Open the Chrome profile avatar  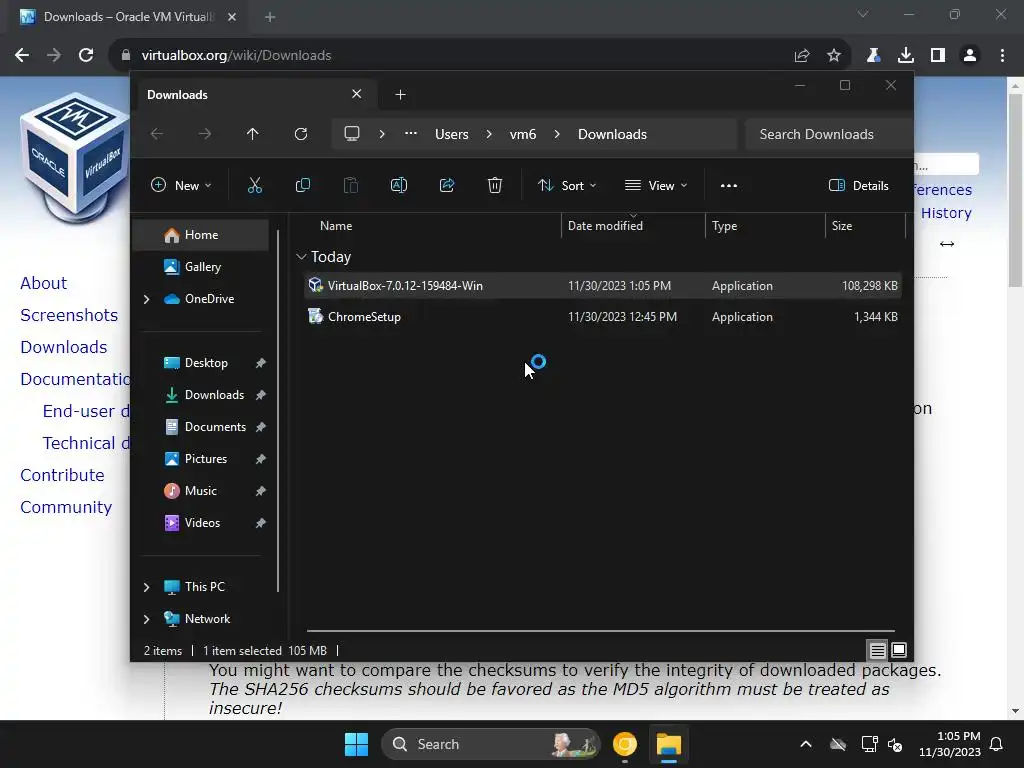click(x=970, y=56)
